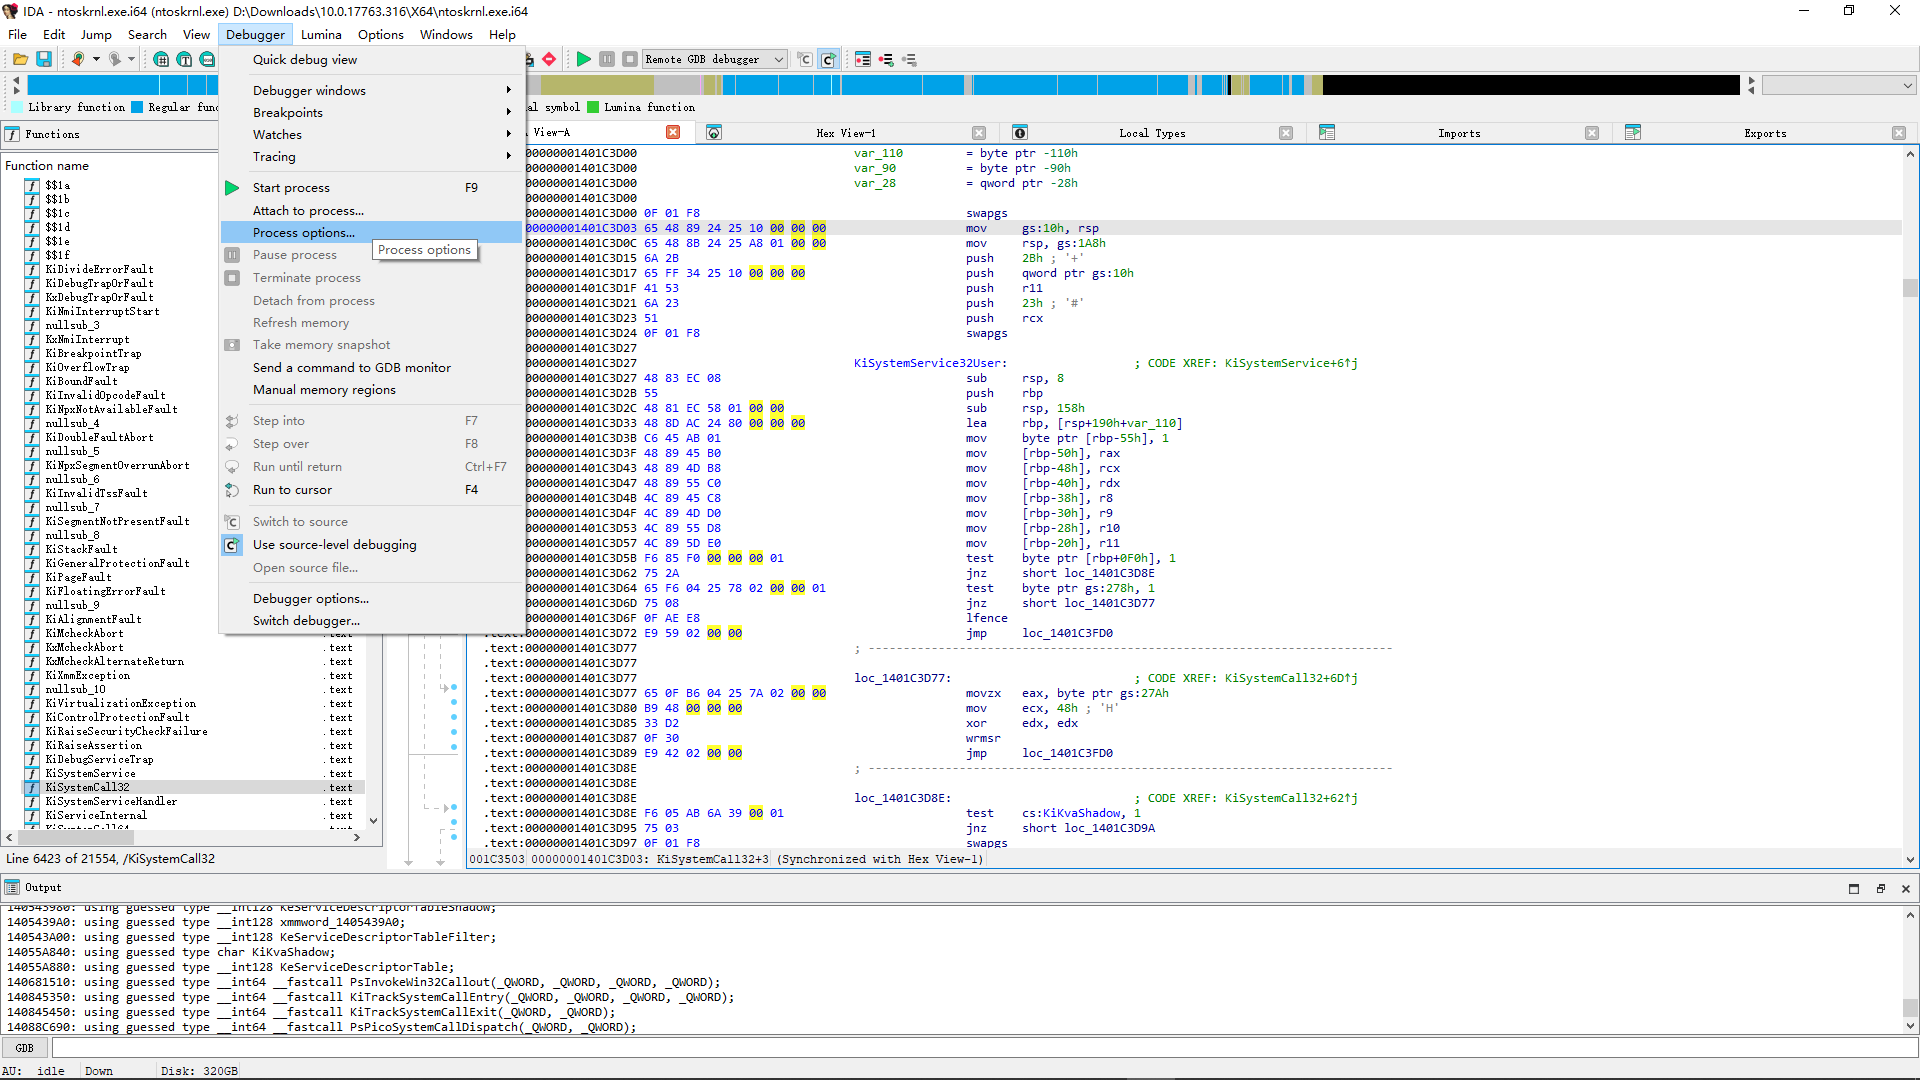The image size is (1920, 1080).
Task: Toggle source-level debugging toolbar button
Action: point(828,59)
